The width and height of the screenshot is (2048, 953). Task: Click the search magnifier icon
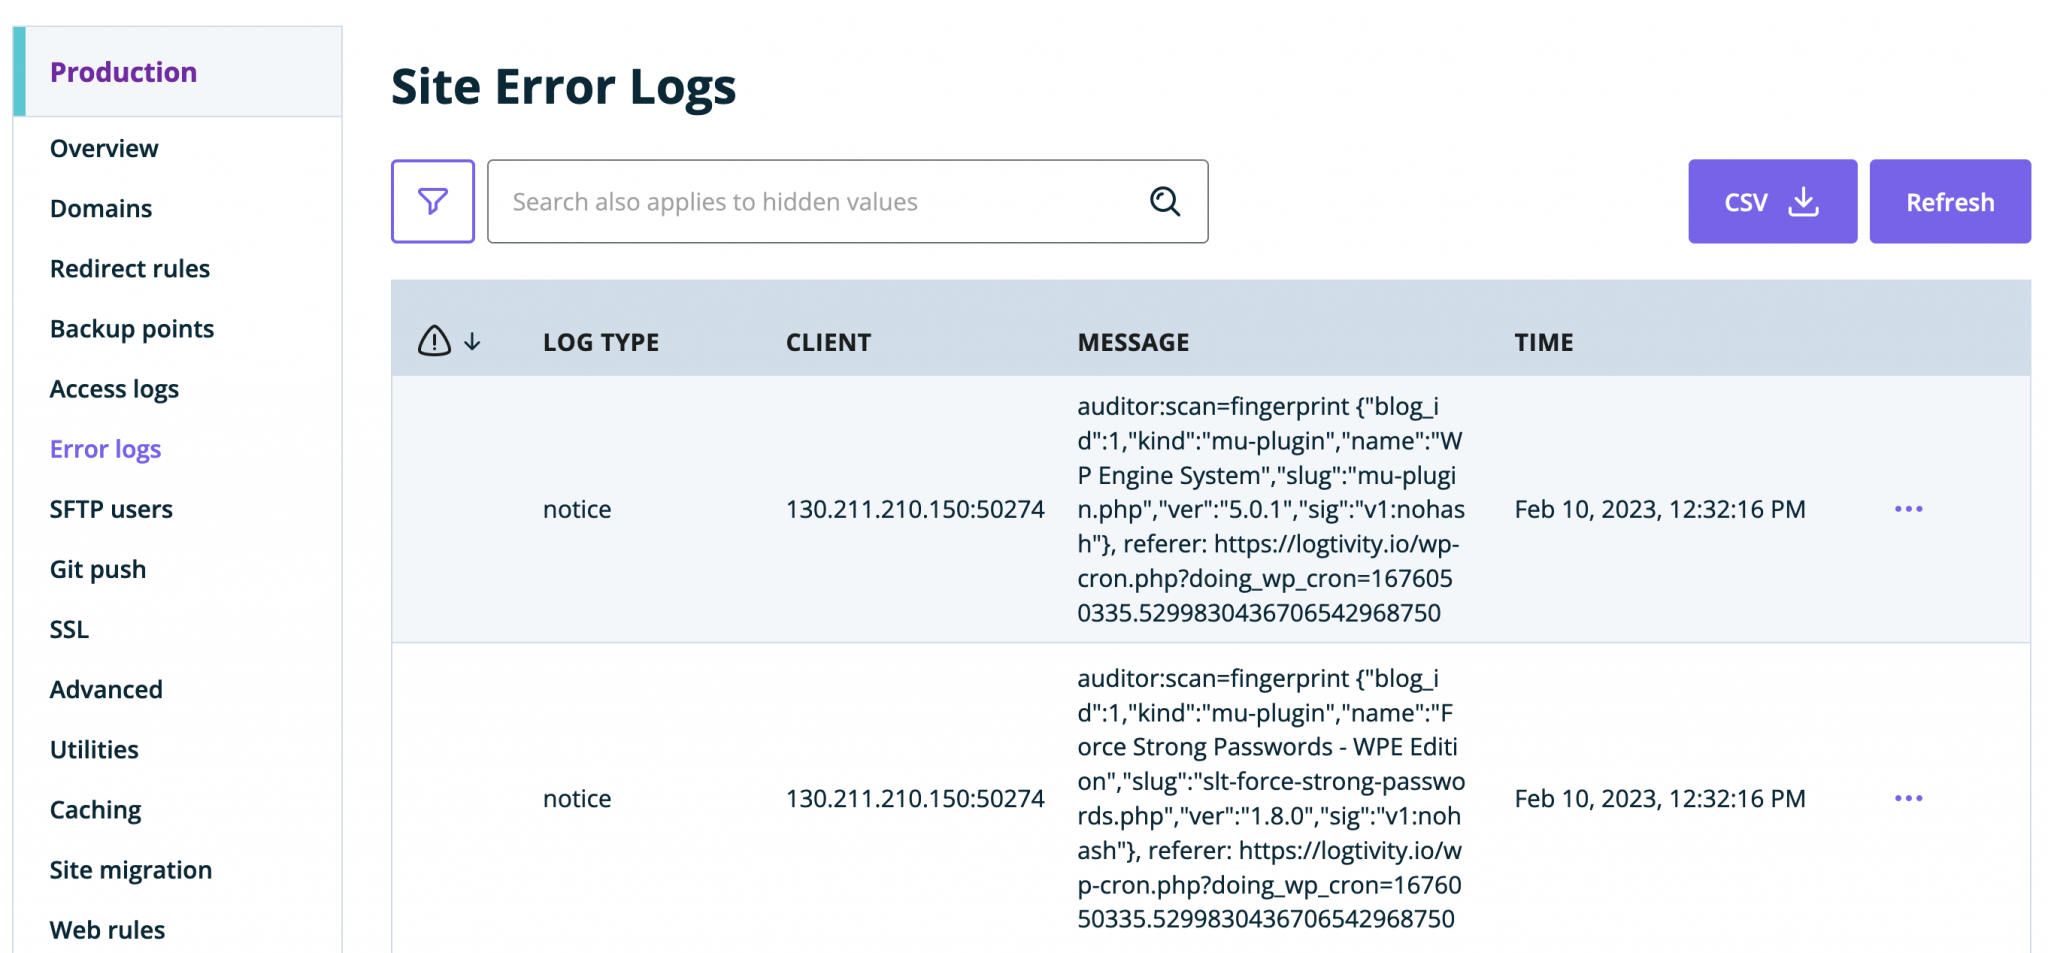1163,201
